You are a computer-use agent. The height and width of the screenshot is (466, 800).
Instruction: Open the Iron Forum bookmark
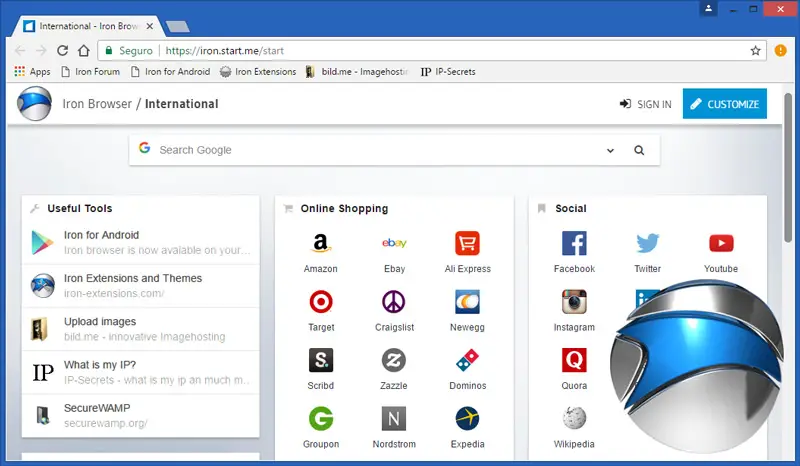90,72
